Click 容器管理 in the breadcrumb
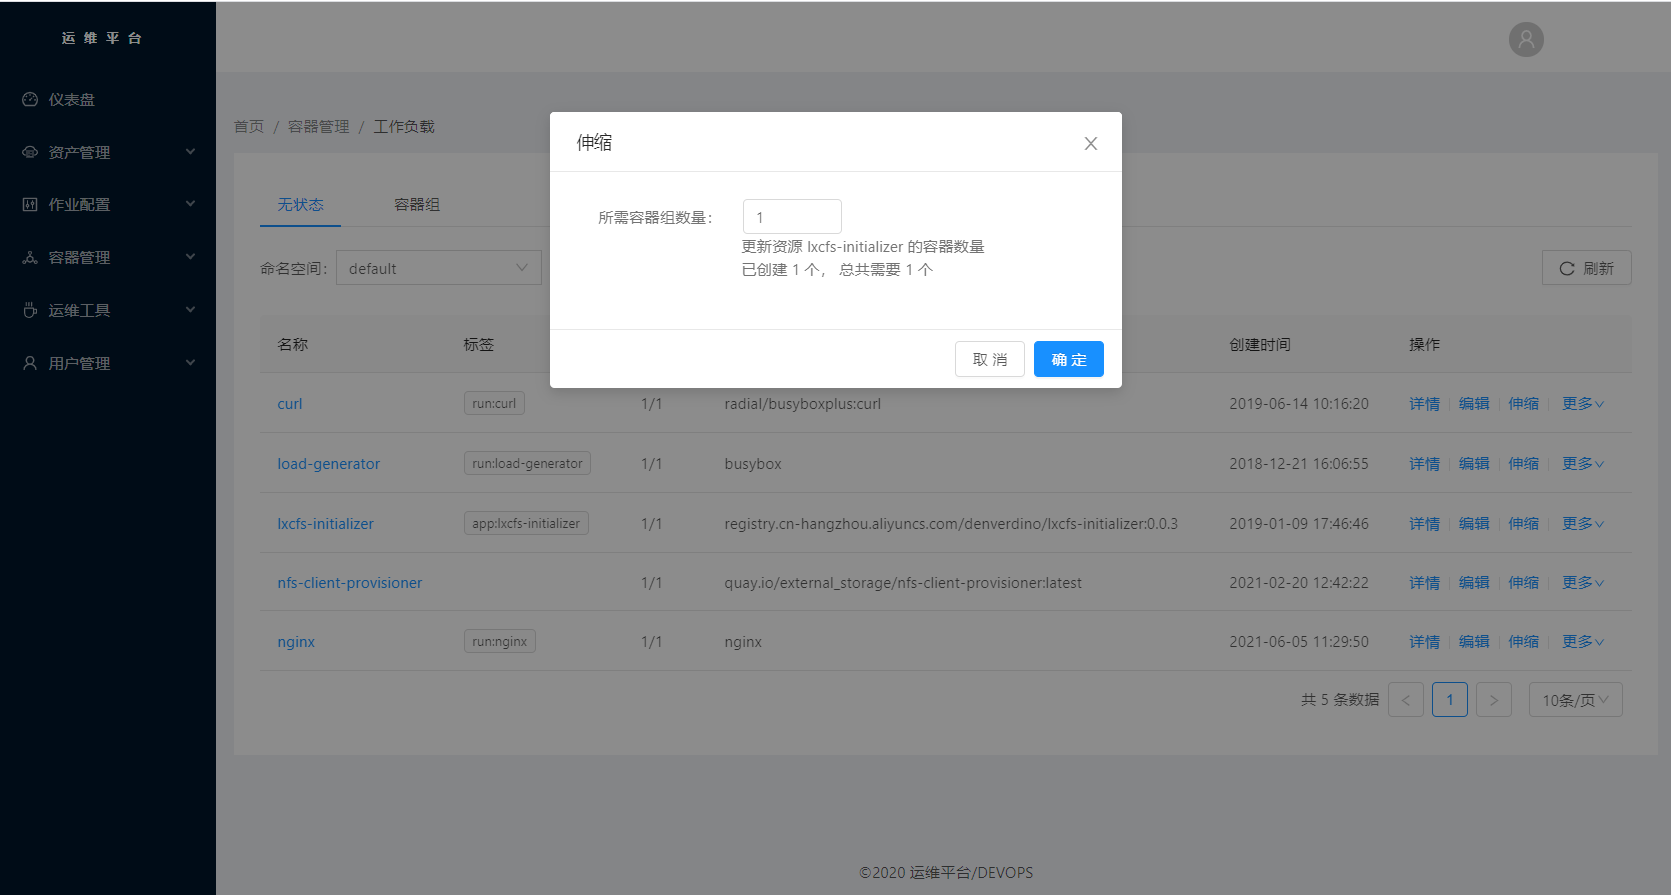Screen dimensions: 1671x895 [319, 126]
